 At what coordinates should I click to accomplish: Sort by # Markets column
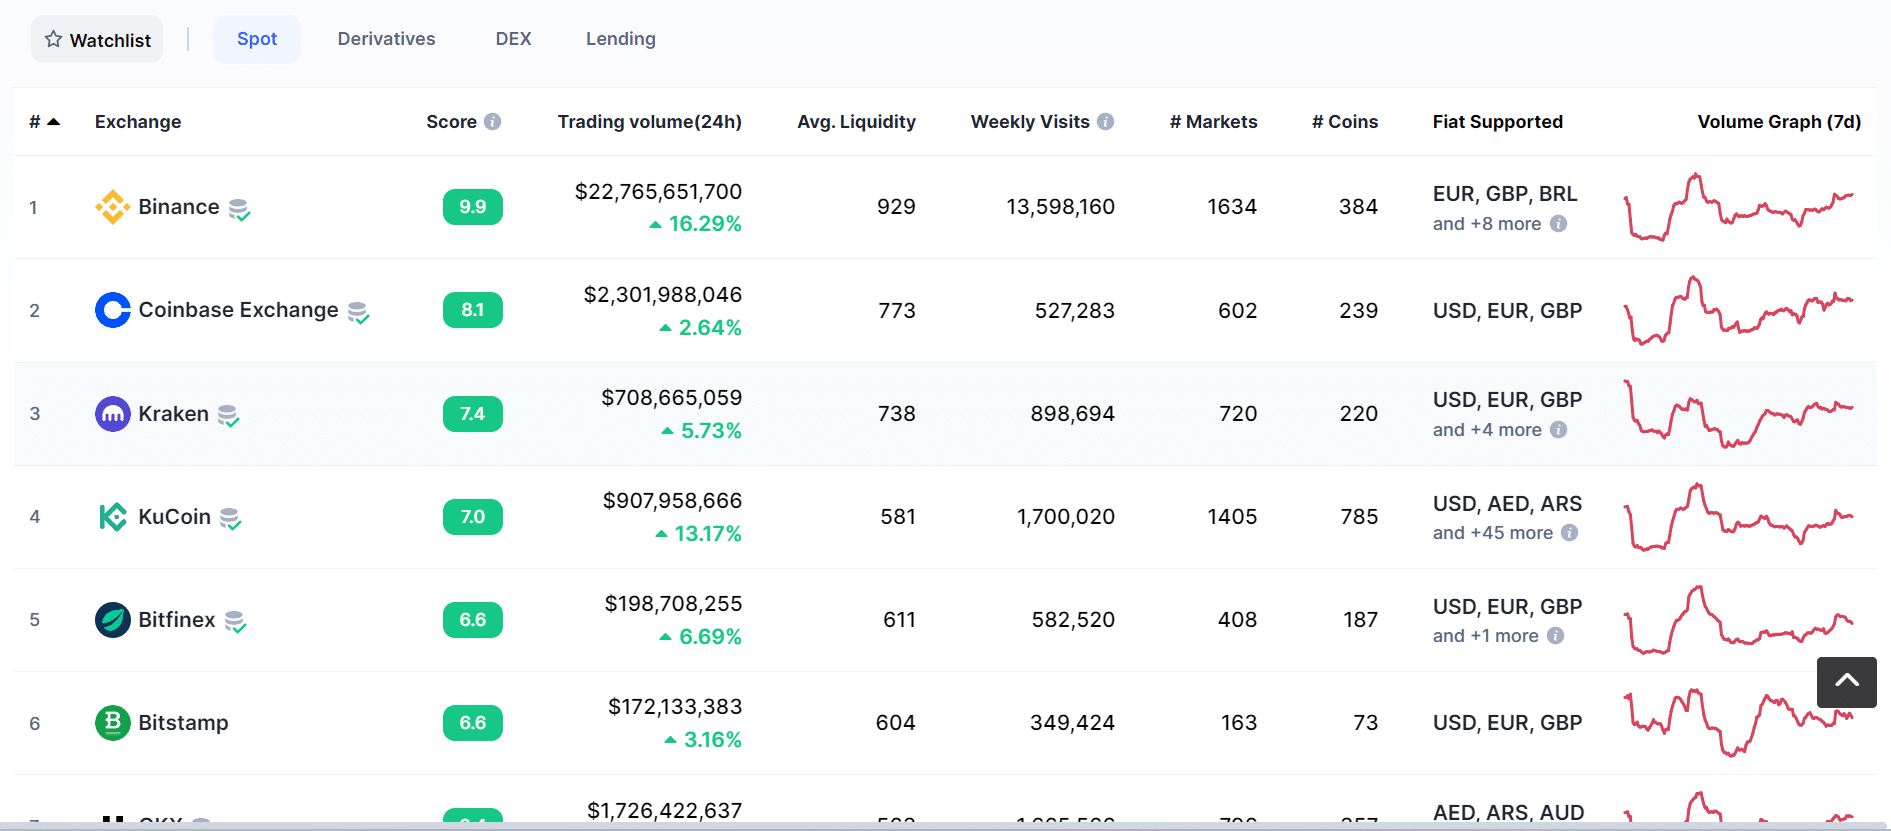[x=1214, y=122]
